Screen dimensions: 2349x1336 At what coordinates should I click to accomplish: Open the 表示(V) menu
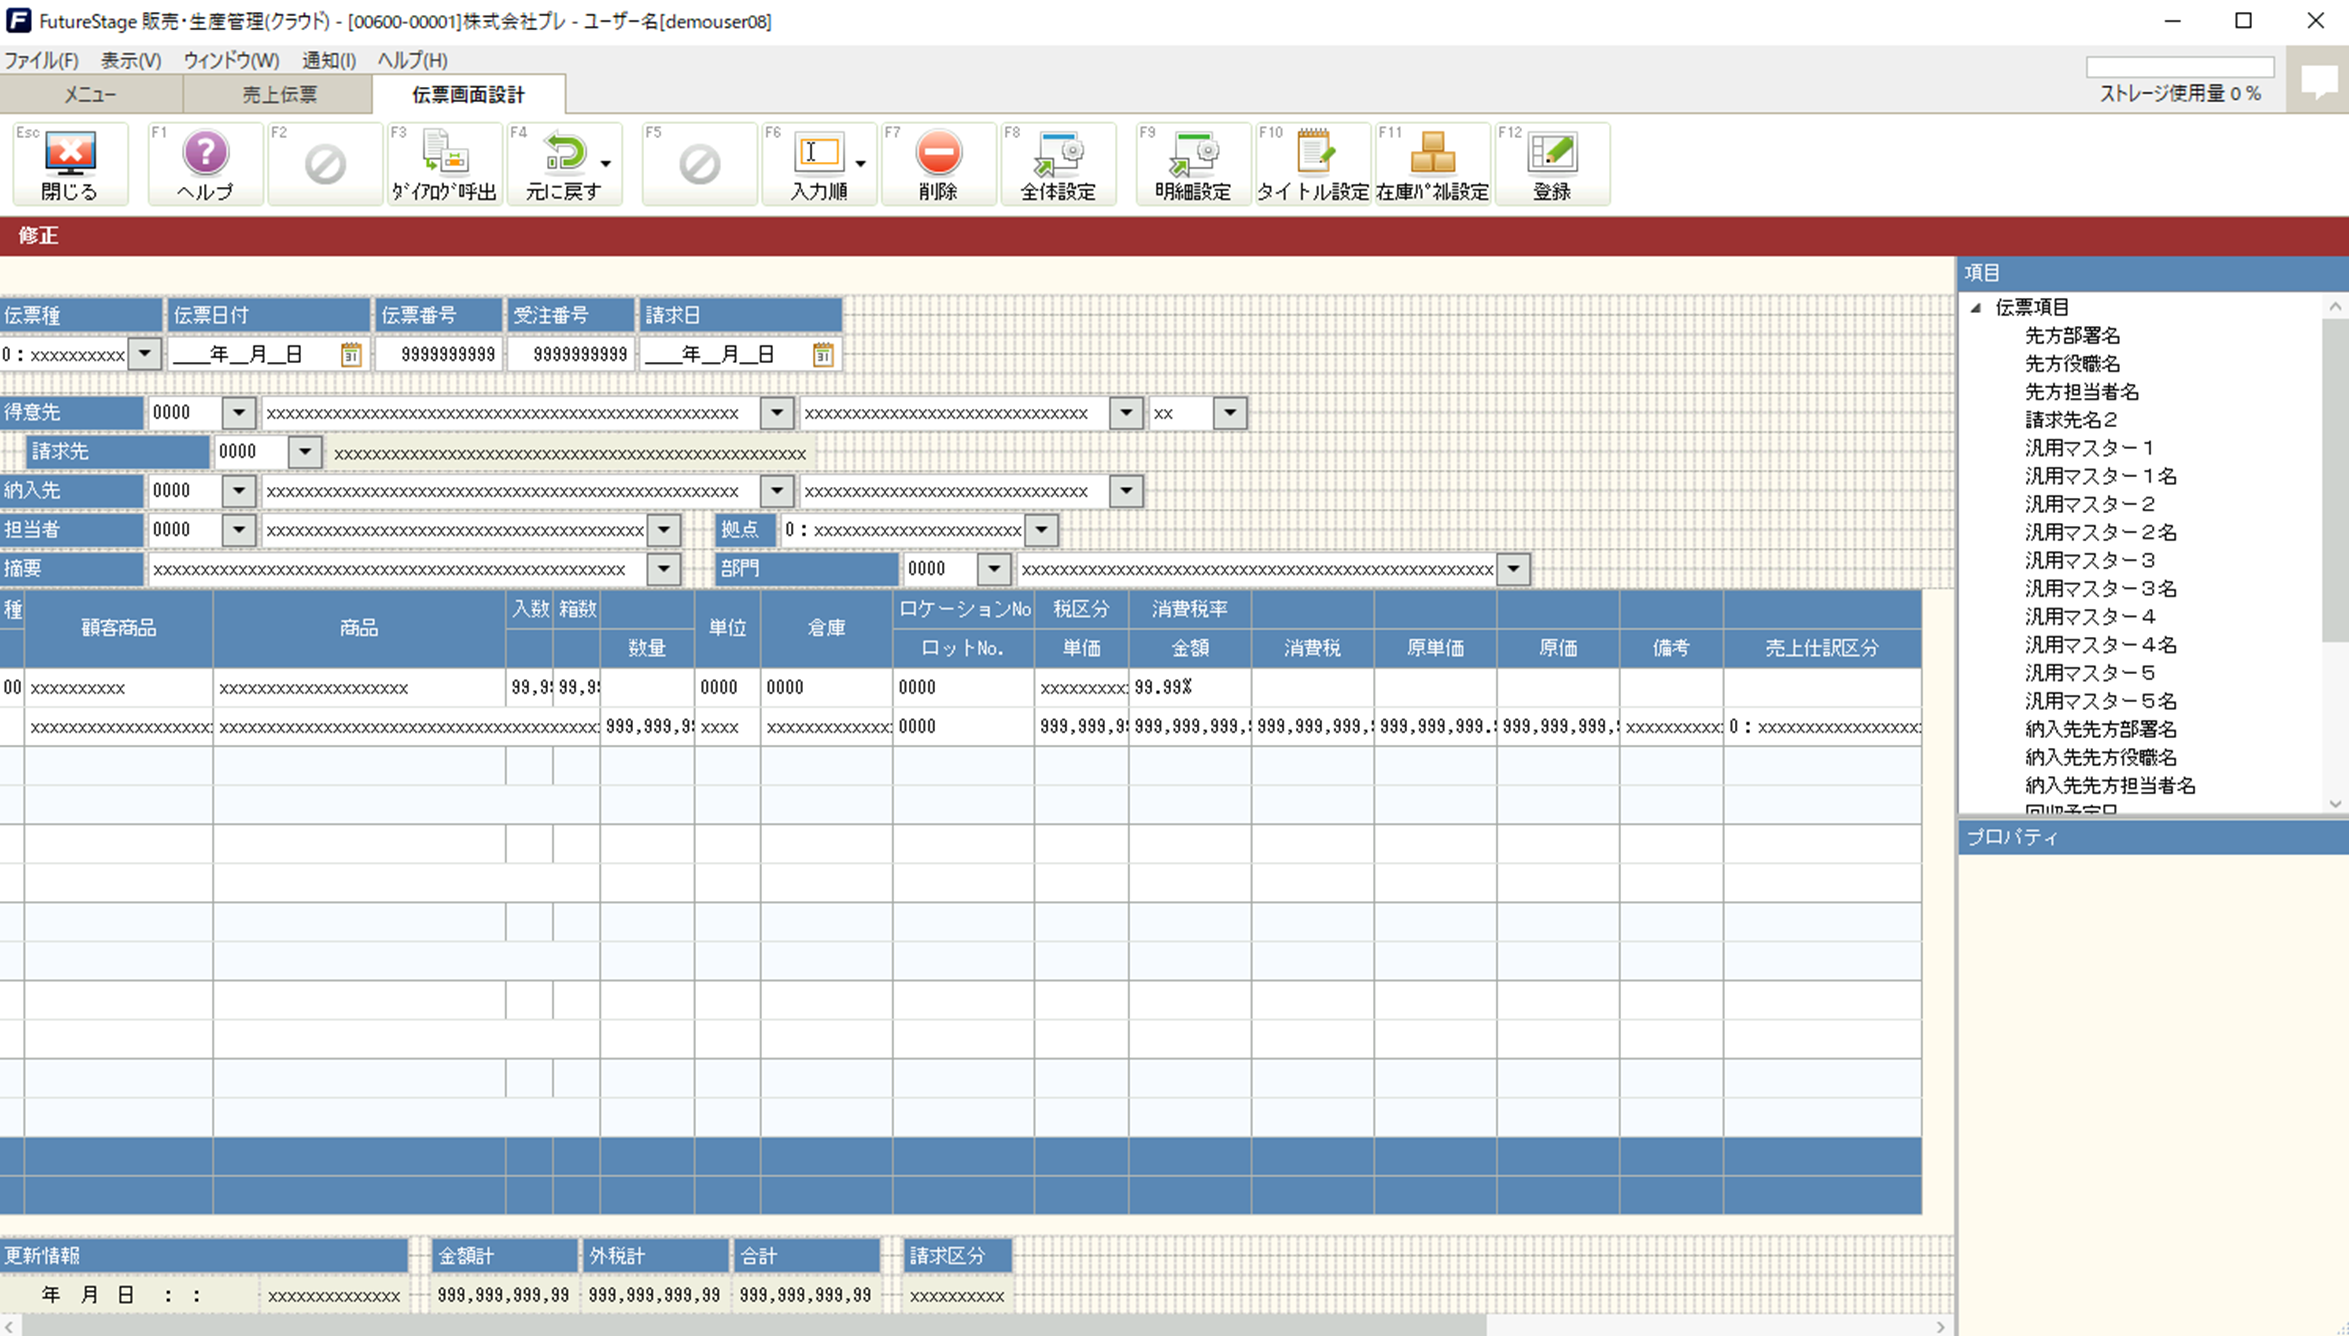[130, 60]
